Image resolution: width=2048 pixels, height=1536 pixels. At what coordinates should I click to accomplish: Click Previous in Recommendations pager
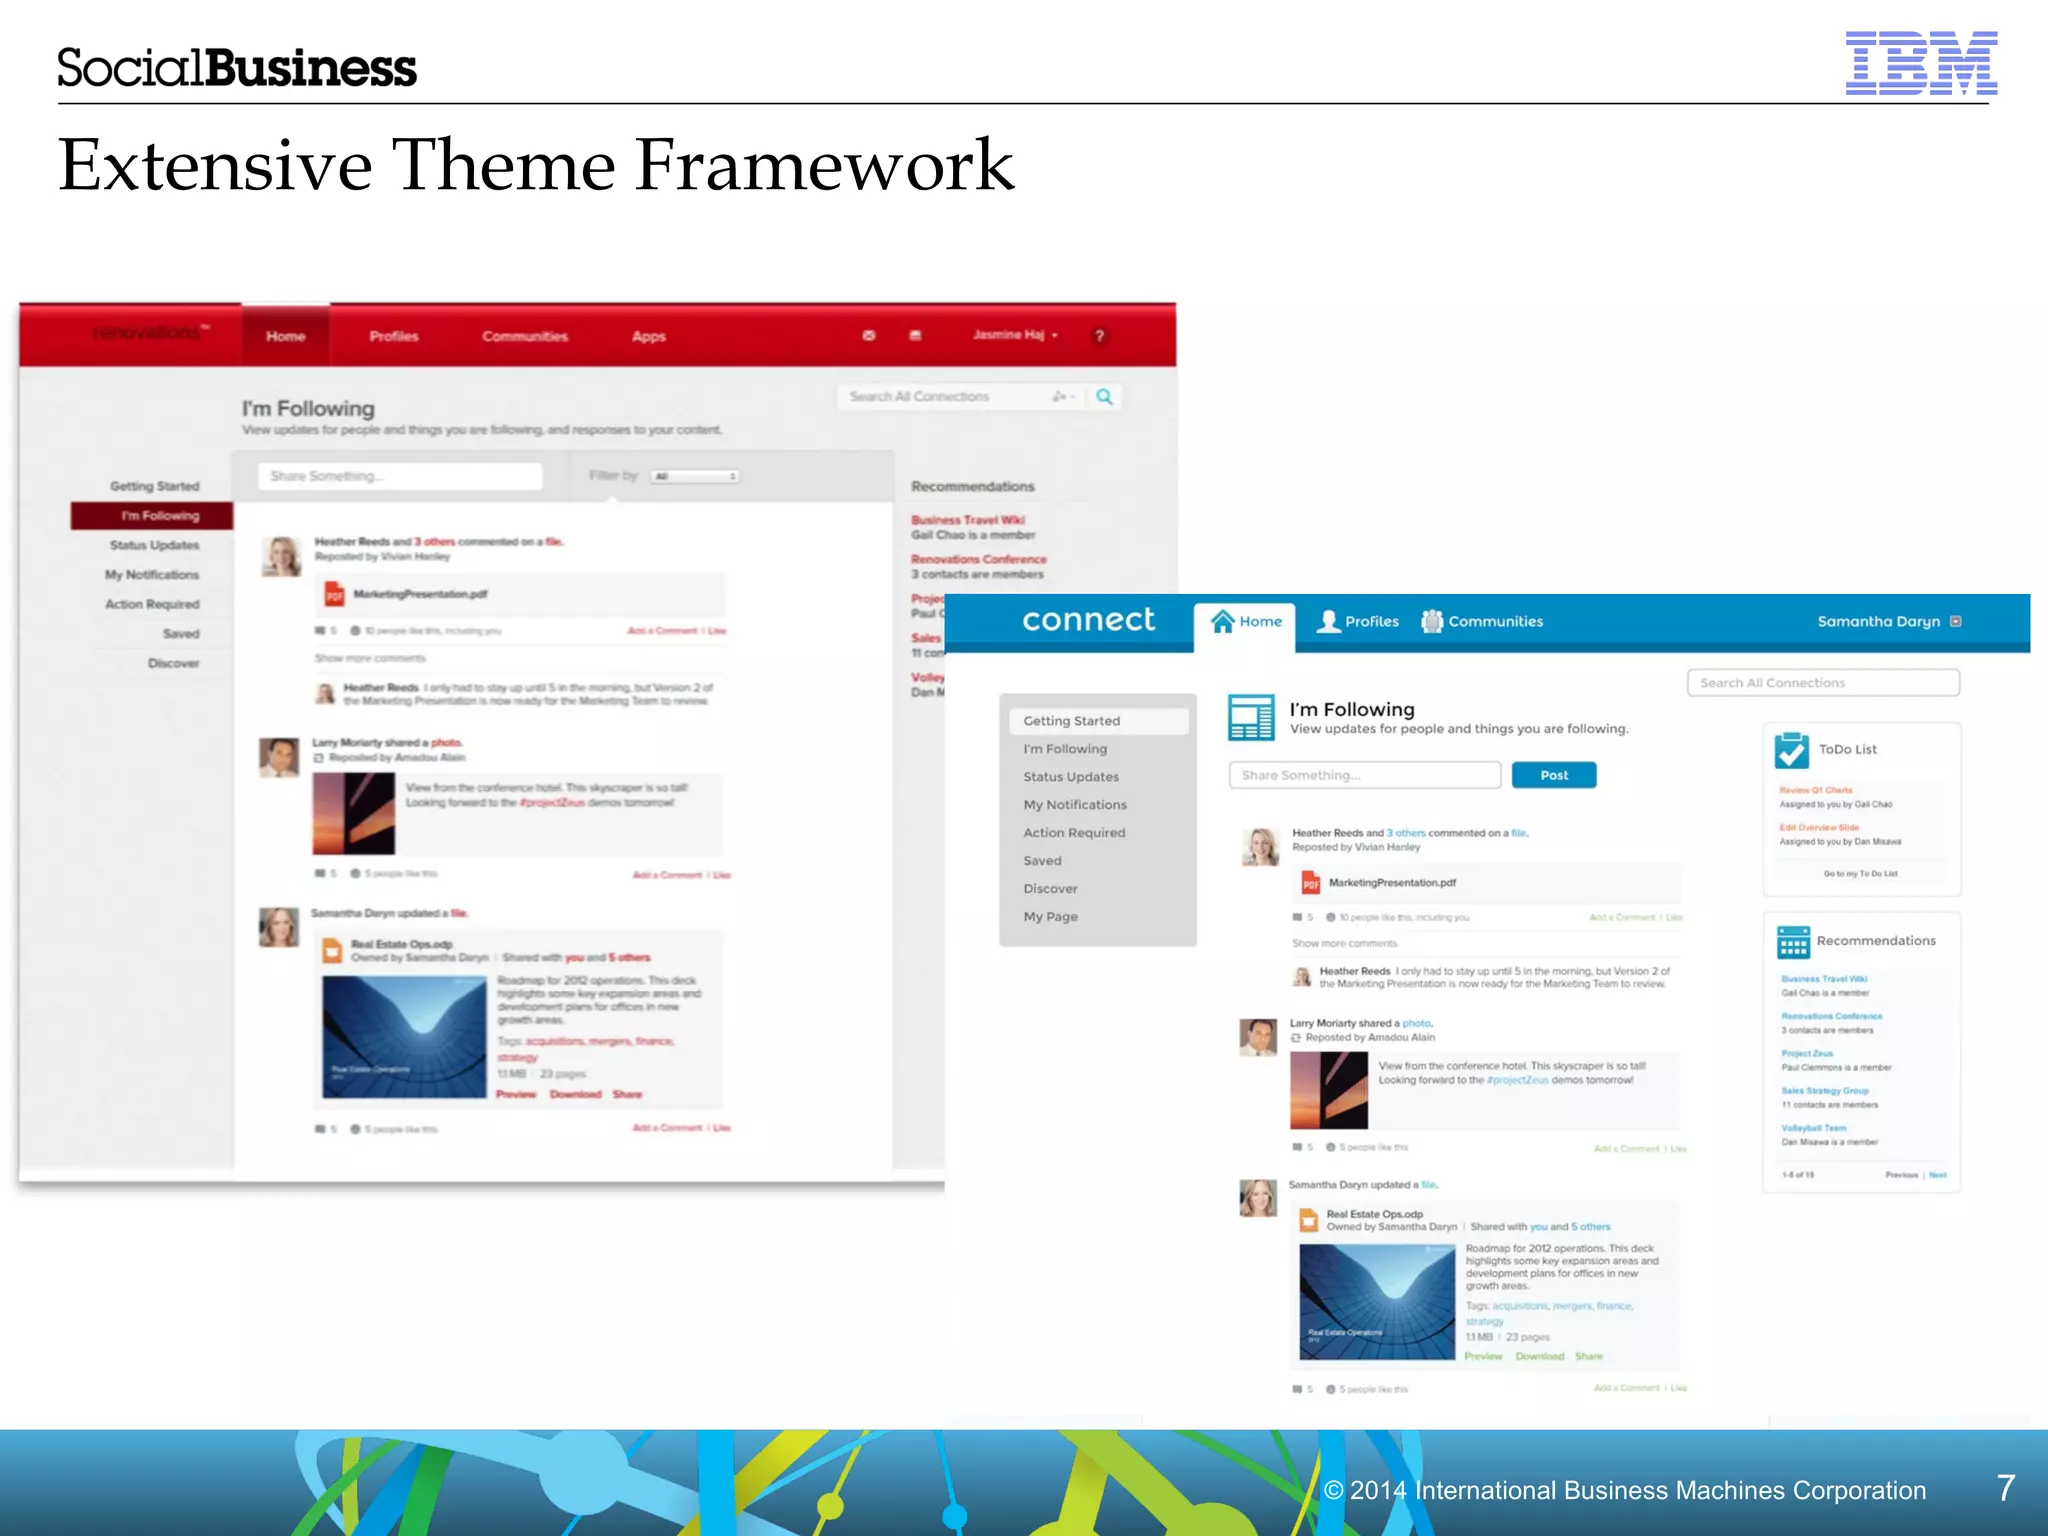[x=1901, y=1175]
